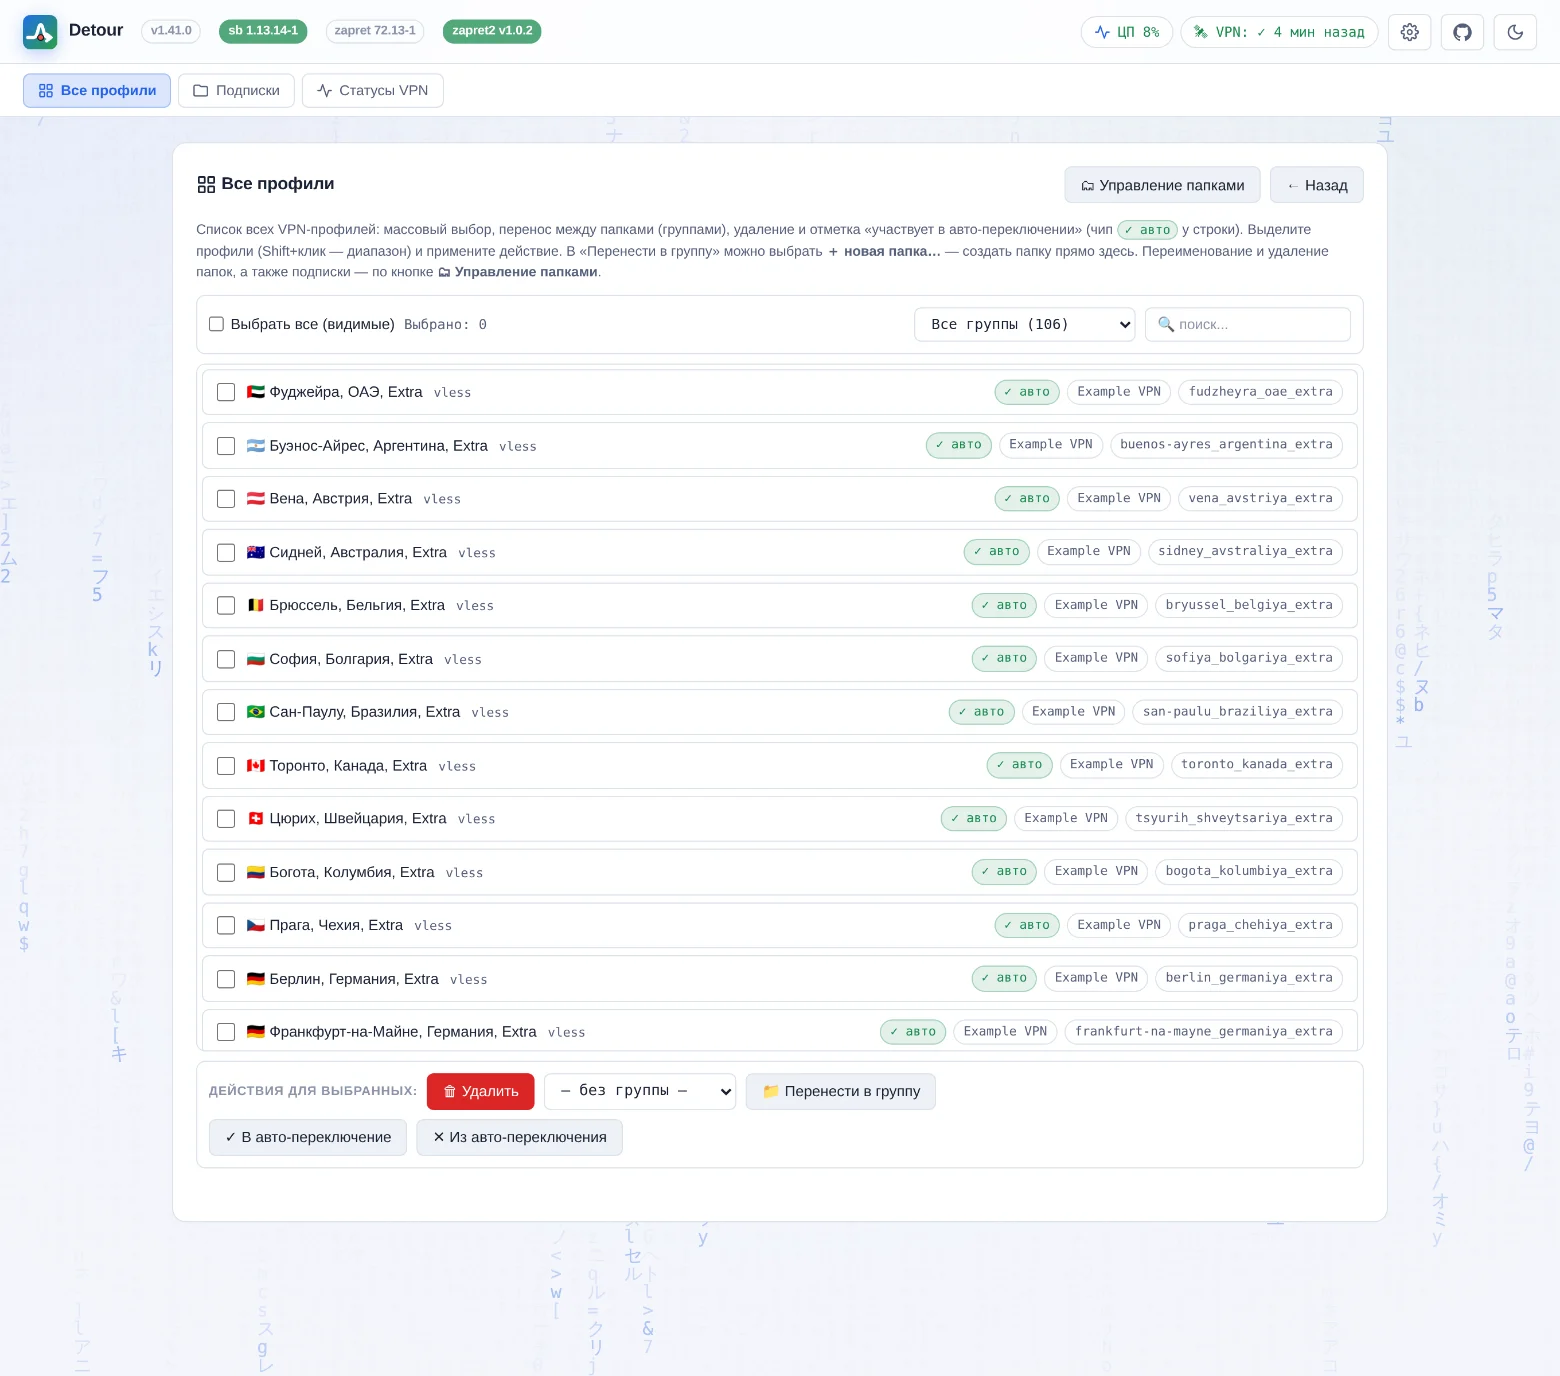
Task: Tick the checkbox for Буэнос-Айрес, Аргентина
Action: 226,446
